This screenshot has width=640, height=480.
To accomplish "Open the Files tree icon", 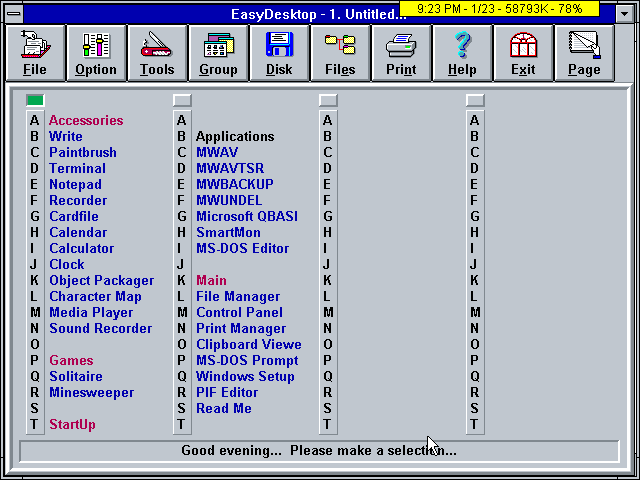I will (340, 53).
